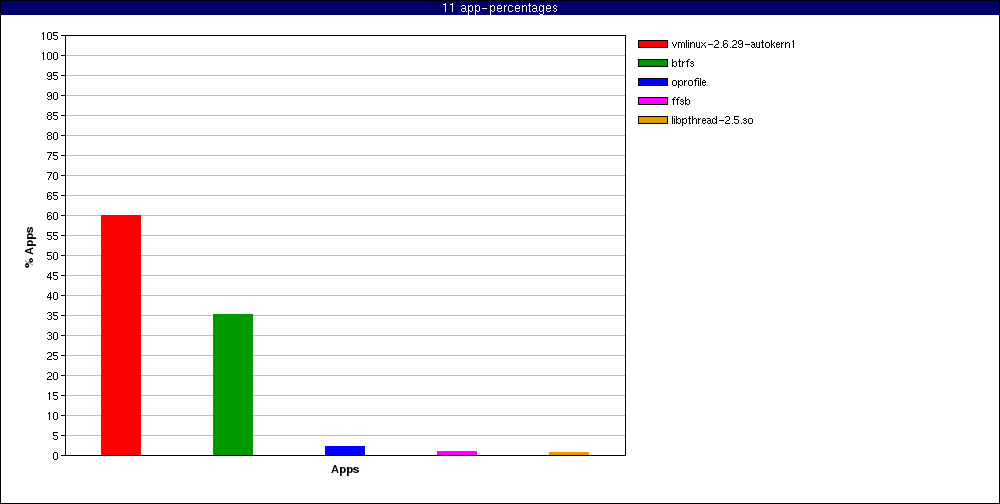Select the blue oprofile legend swatch
Screen dimensions: 1000x504
click(x=652, y=82)
